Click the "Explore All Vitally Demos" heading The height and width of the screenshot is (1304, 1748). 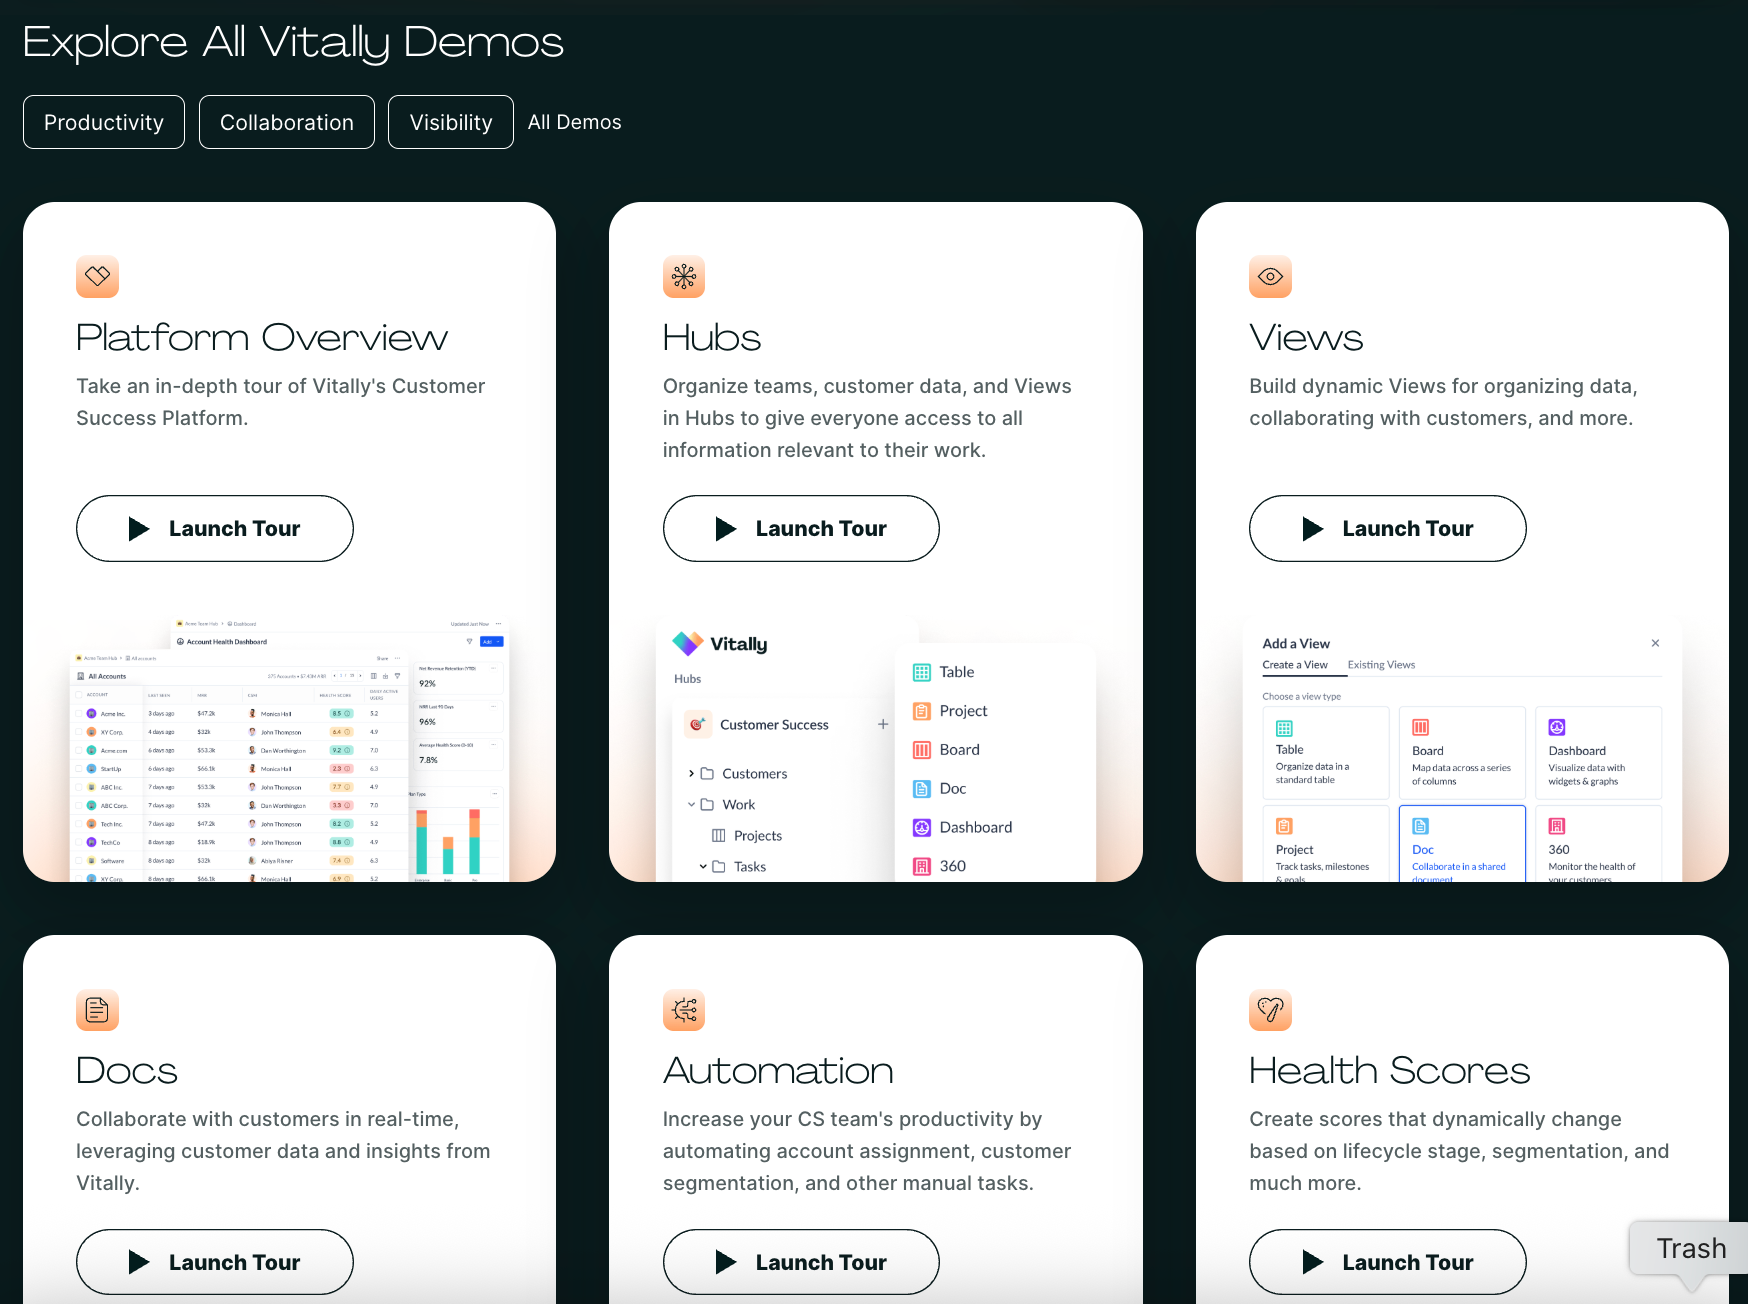coord(293,43)
